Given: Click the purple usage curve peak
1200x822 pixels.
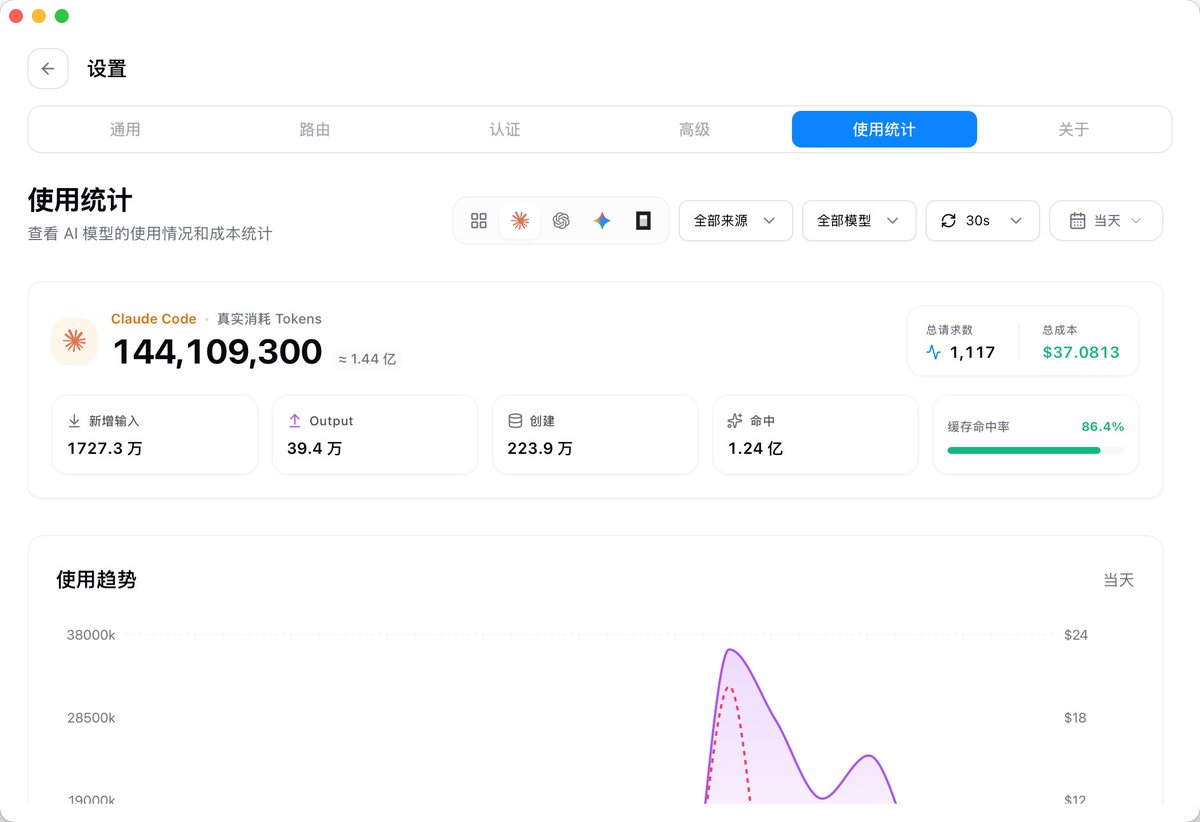Looking at the screenshot, I should (x=731, y=650).
